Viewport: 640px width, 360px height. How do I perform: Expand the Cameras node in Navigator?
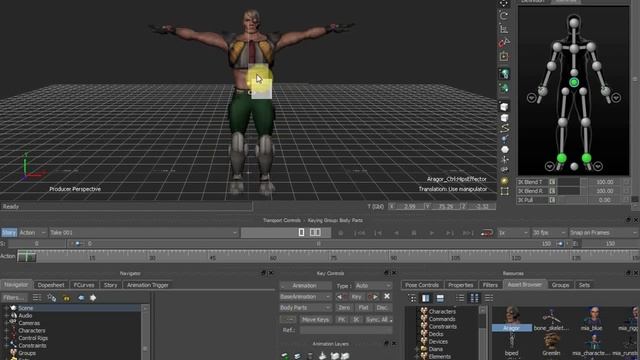(6, 323)
